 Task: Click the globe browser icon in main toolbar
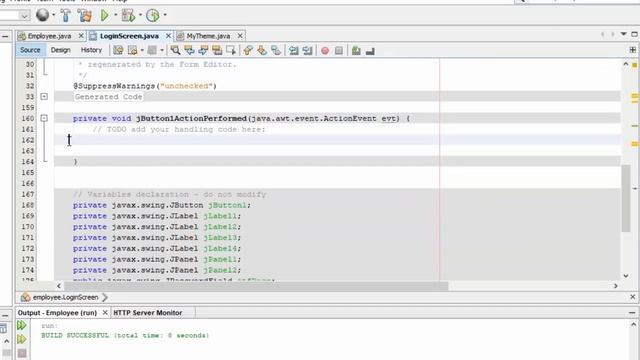pos(42,15)
